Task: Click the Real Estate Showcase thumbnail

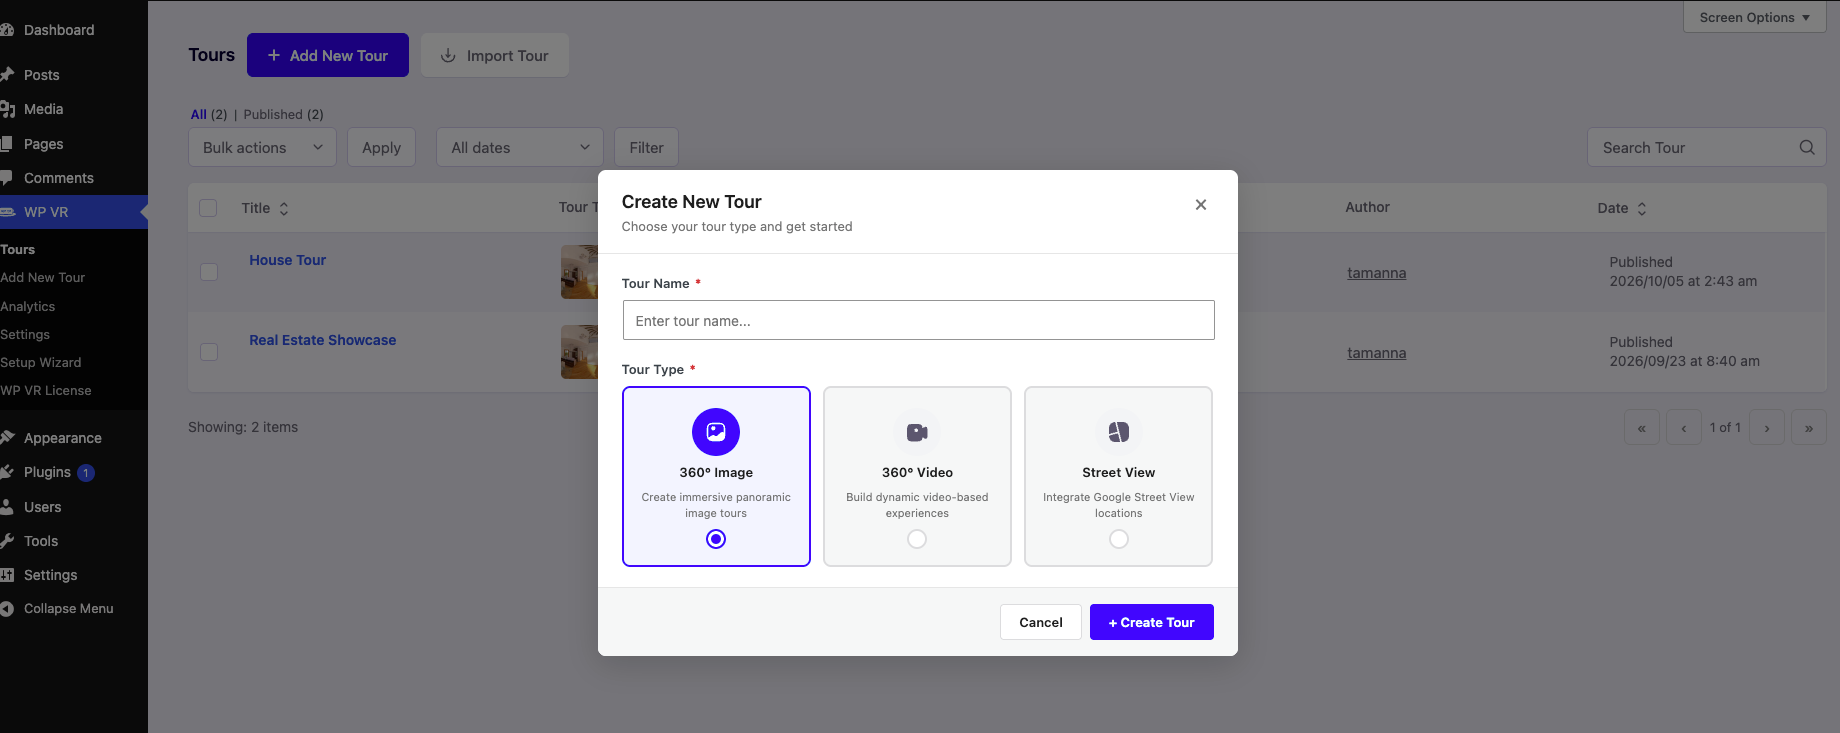Action: click(579, 352)
